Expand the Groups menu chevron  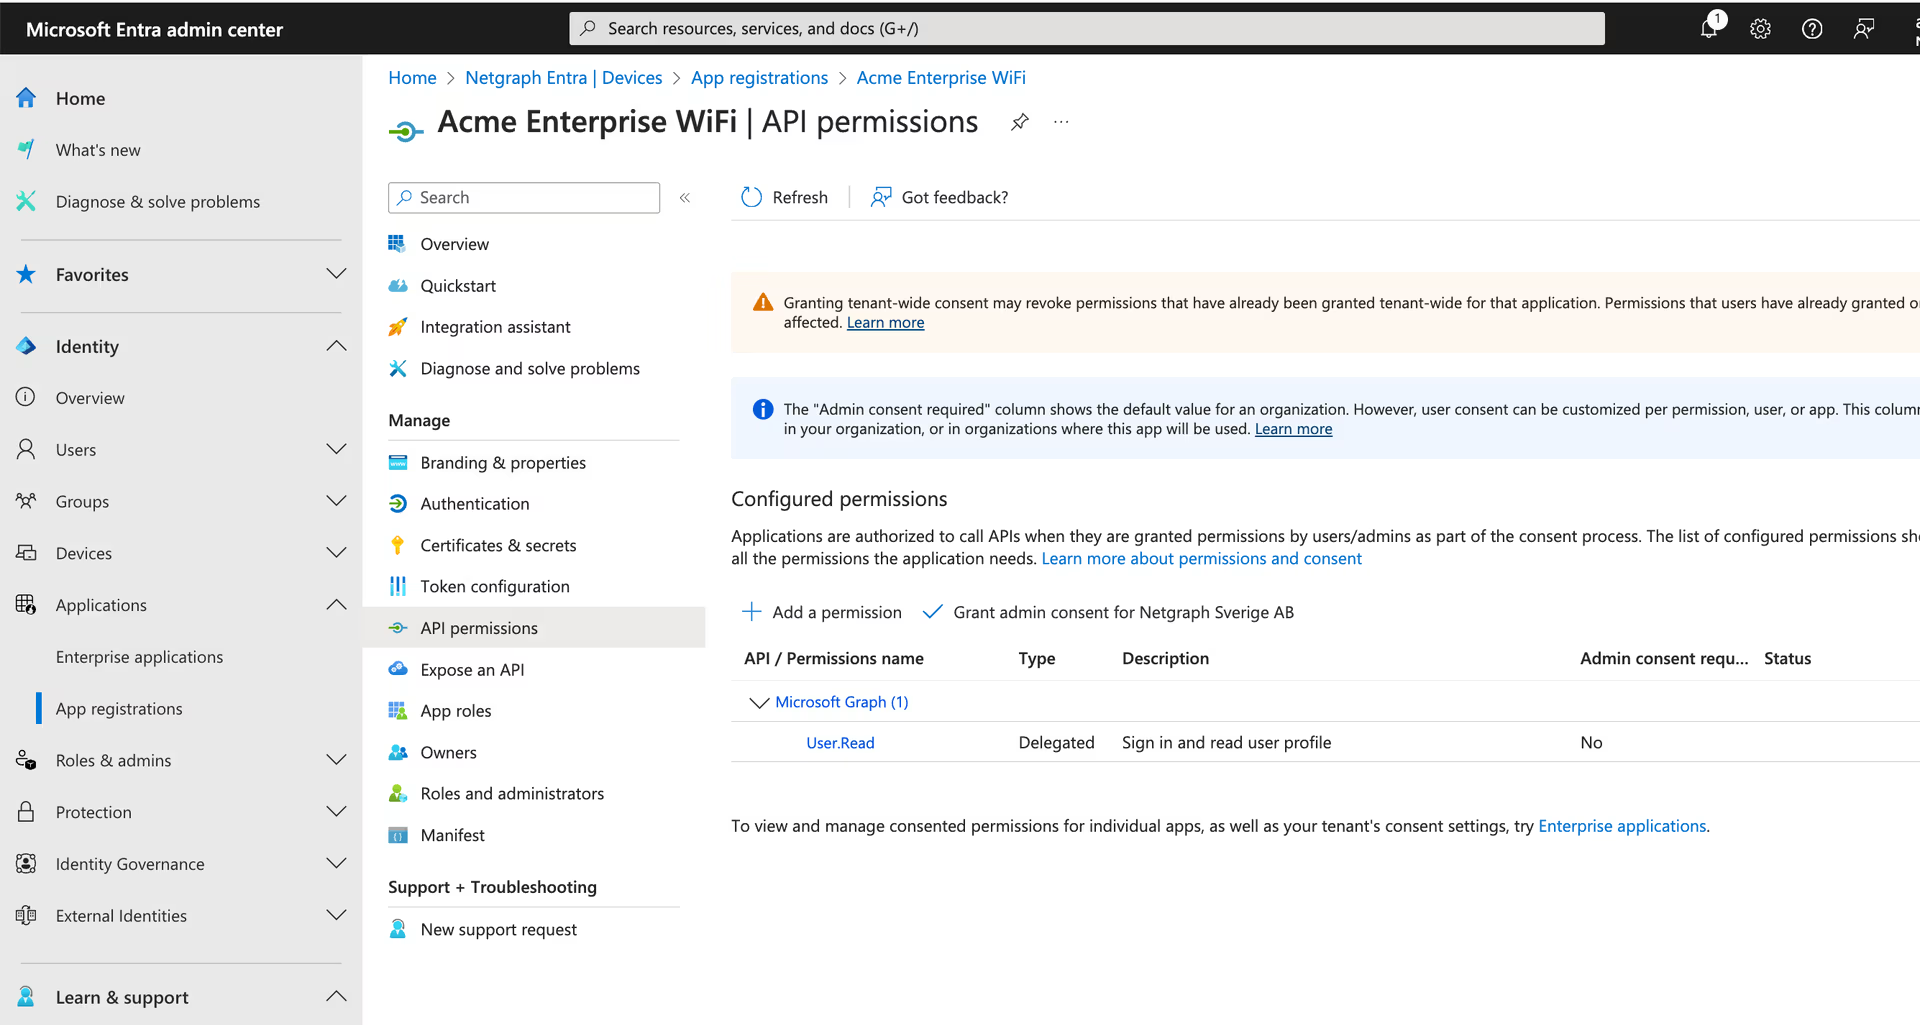(x=336, y=501)
